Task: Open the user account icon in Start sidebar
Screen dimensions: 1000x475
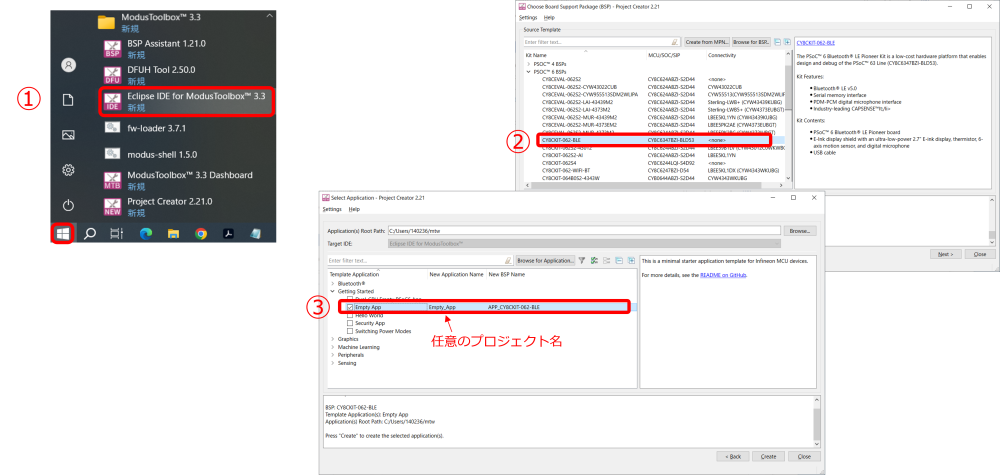Action: [69, 64]
